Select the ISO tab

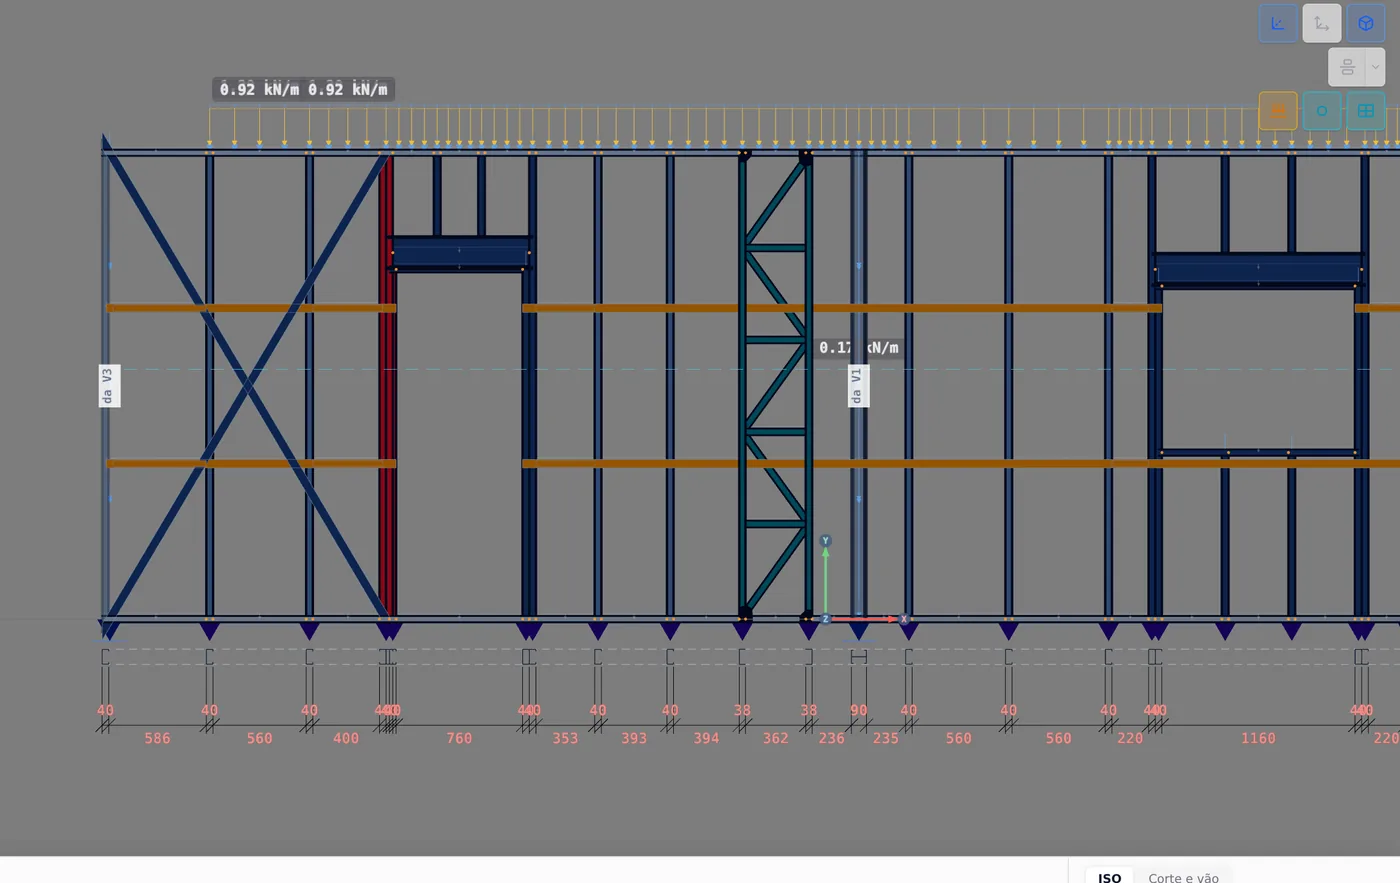1109,877
